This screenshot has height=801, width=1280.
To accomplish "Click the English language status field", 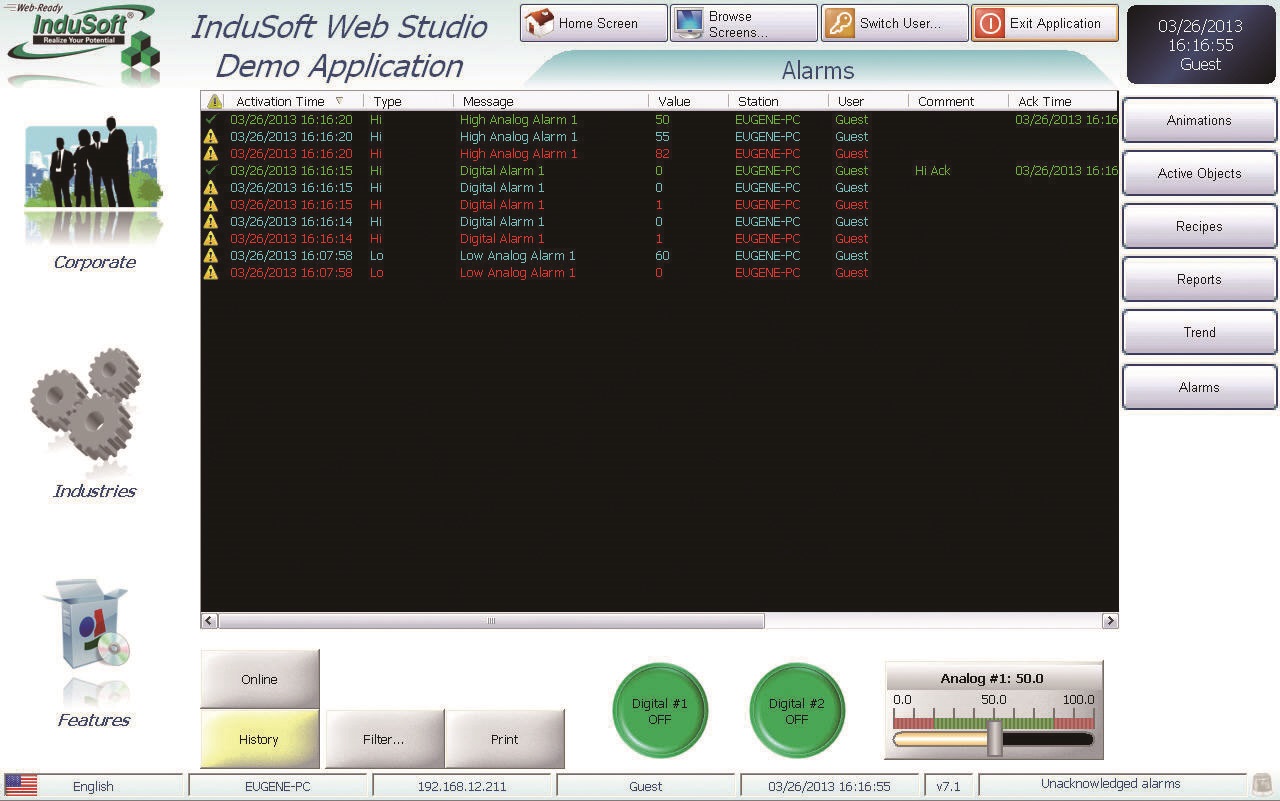I will (x=93, y=786).
